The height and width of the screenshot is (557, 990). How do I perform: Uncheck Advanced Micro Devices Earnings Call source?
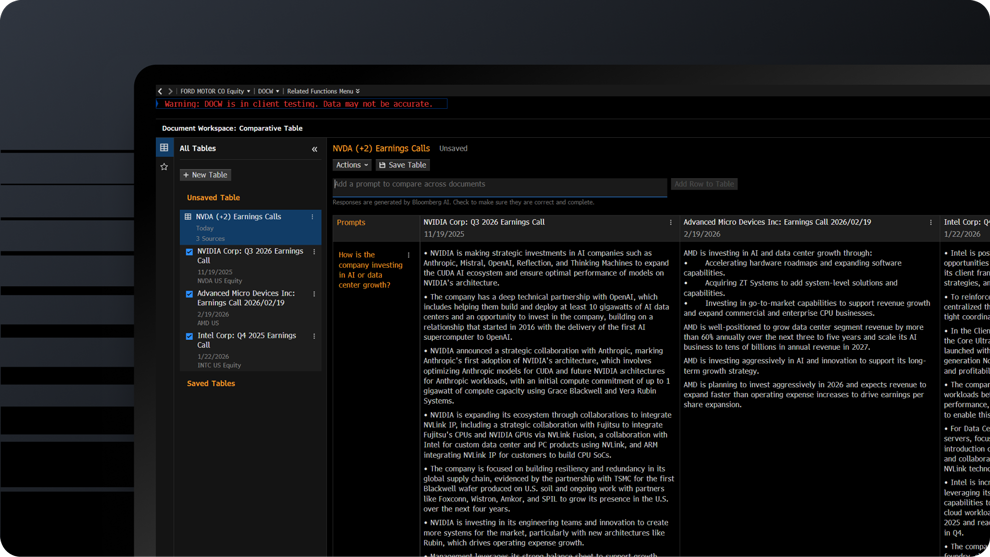click(x=189, y=294)
